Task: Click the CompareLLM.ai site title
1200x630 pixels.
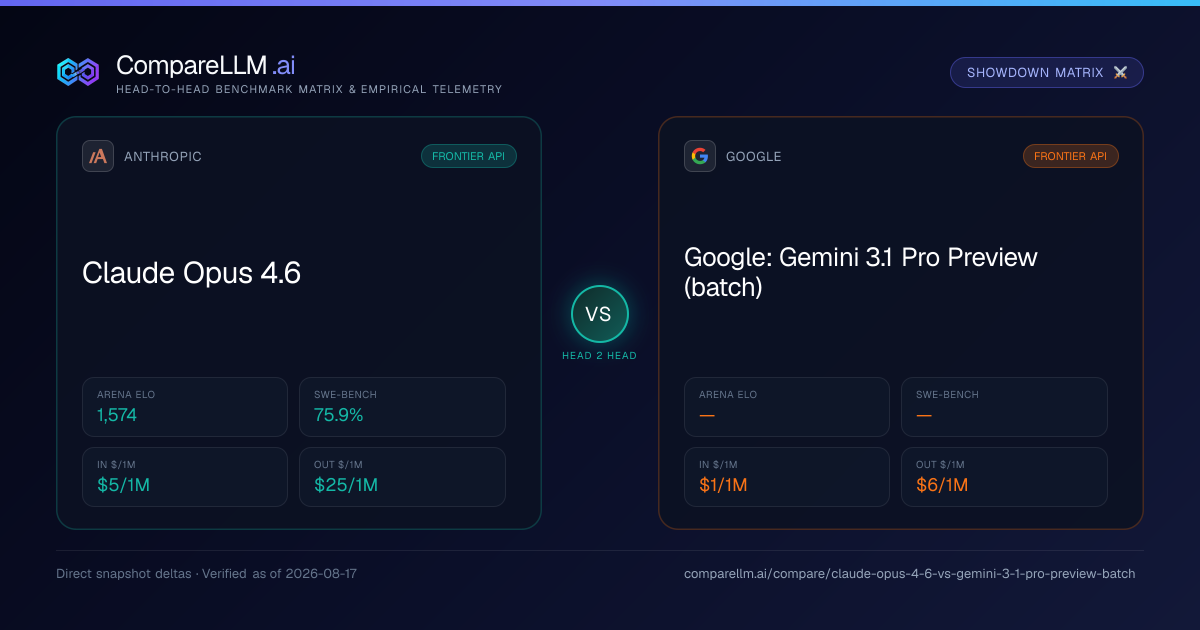Action: click(205, 65)
